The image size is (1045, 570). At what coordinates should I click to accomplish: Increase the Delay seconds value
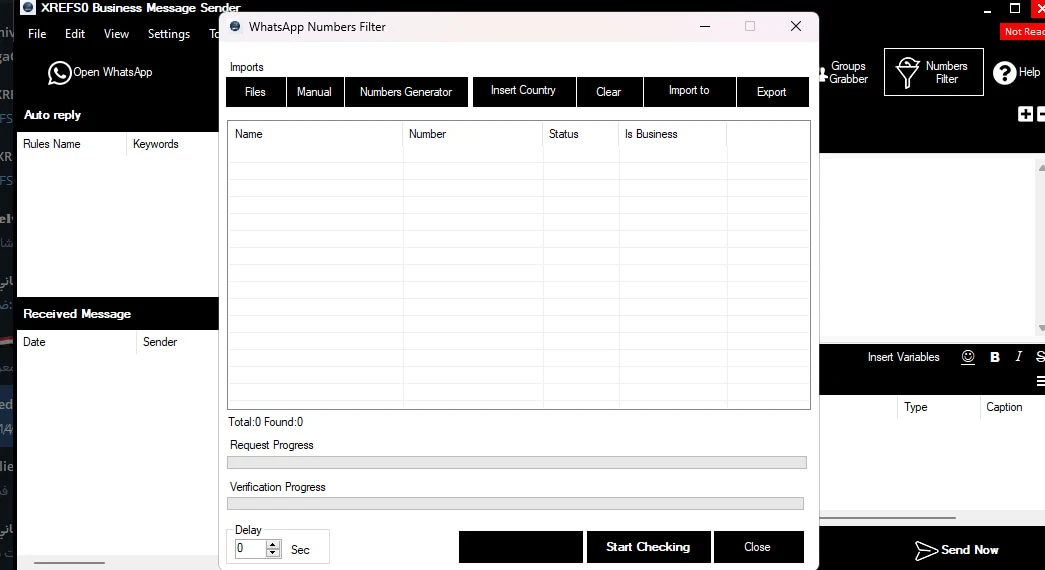click(273, 545)
